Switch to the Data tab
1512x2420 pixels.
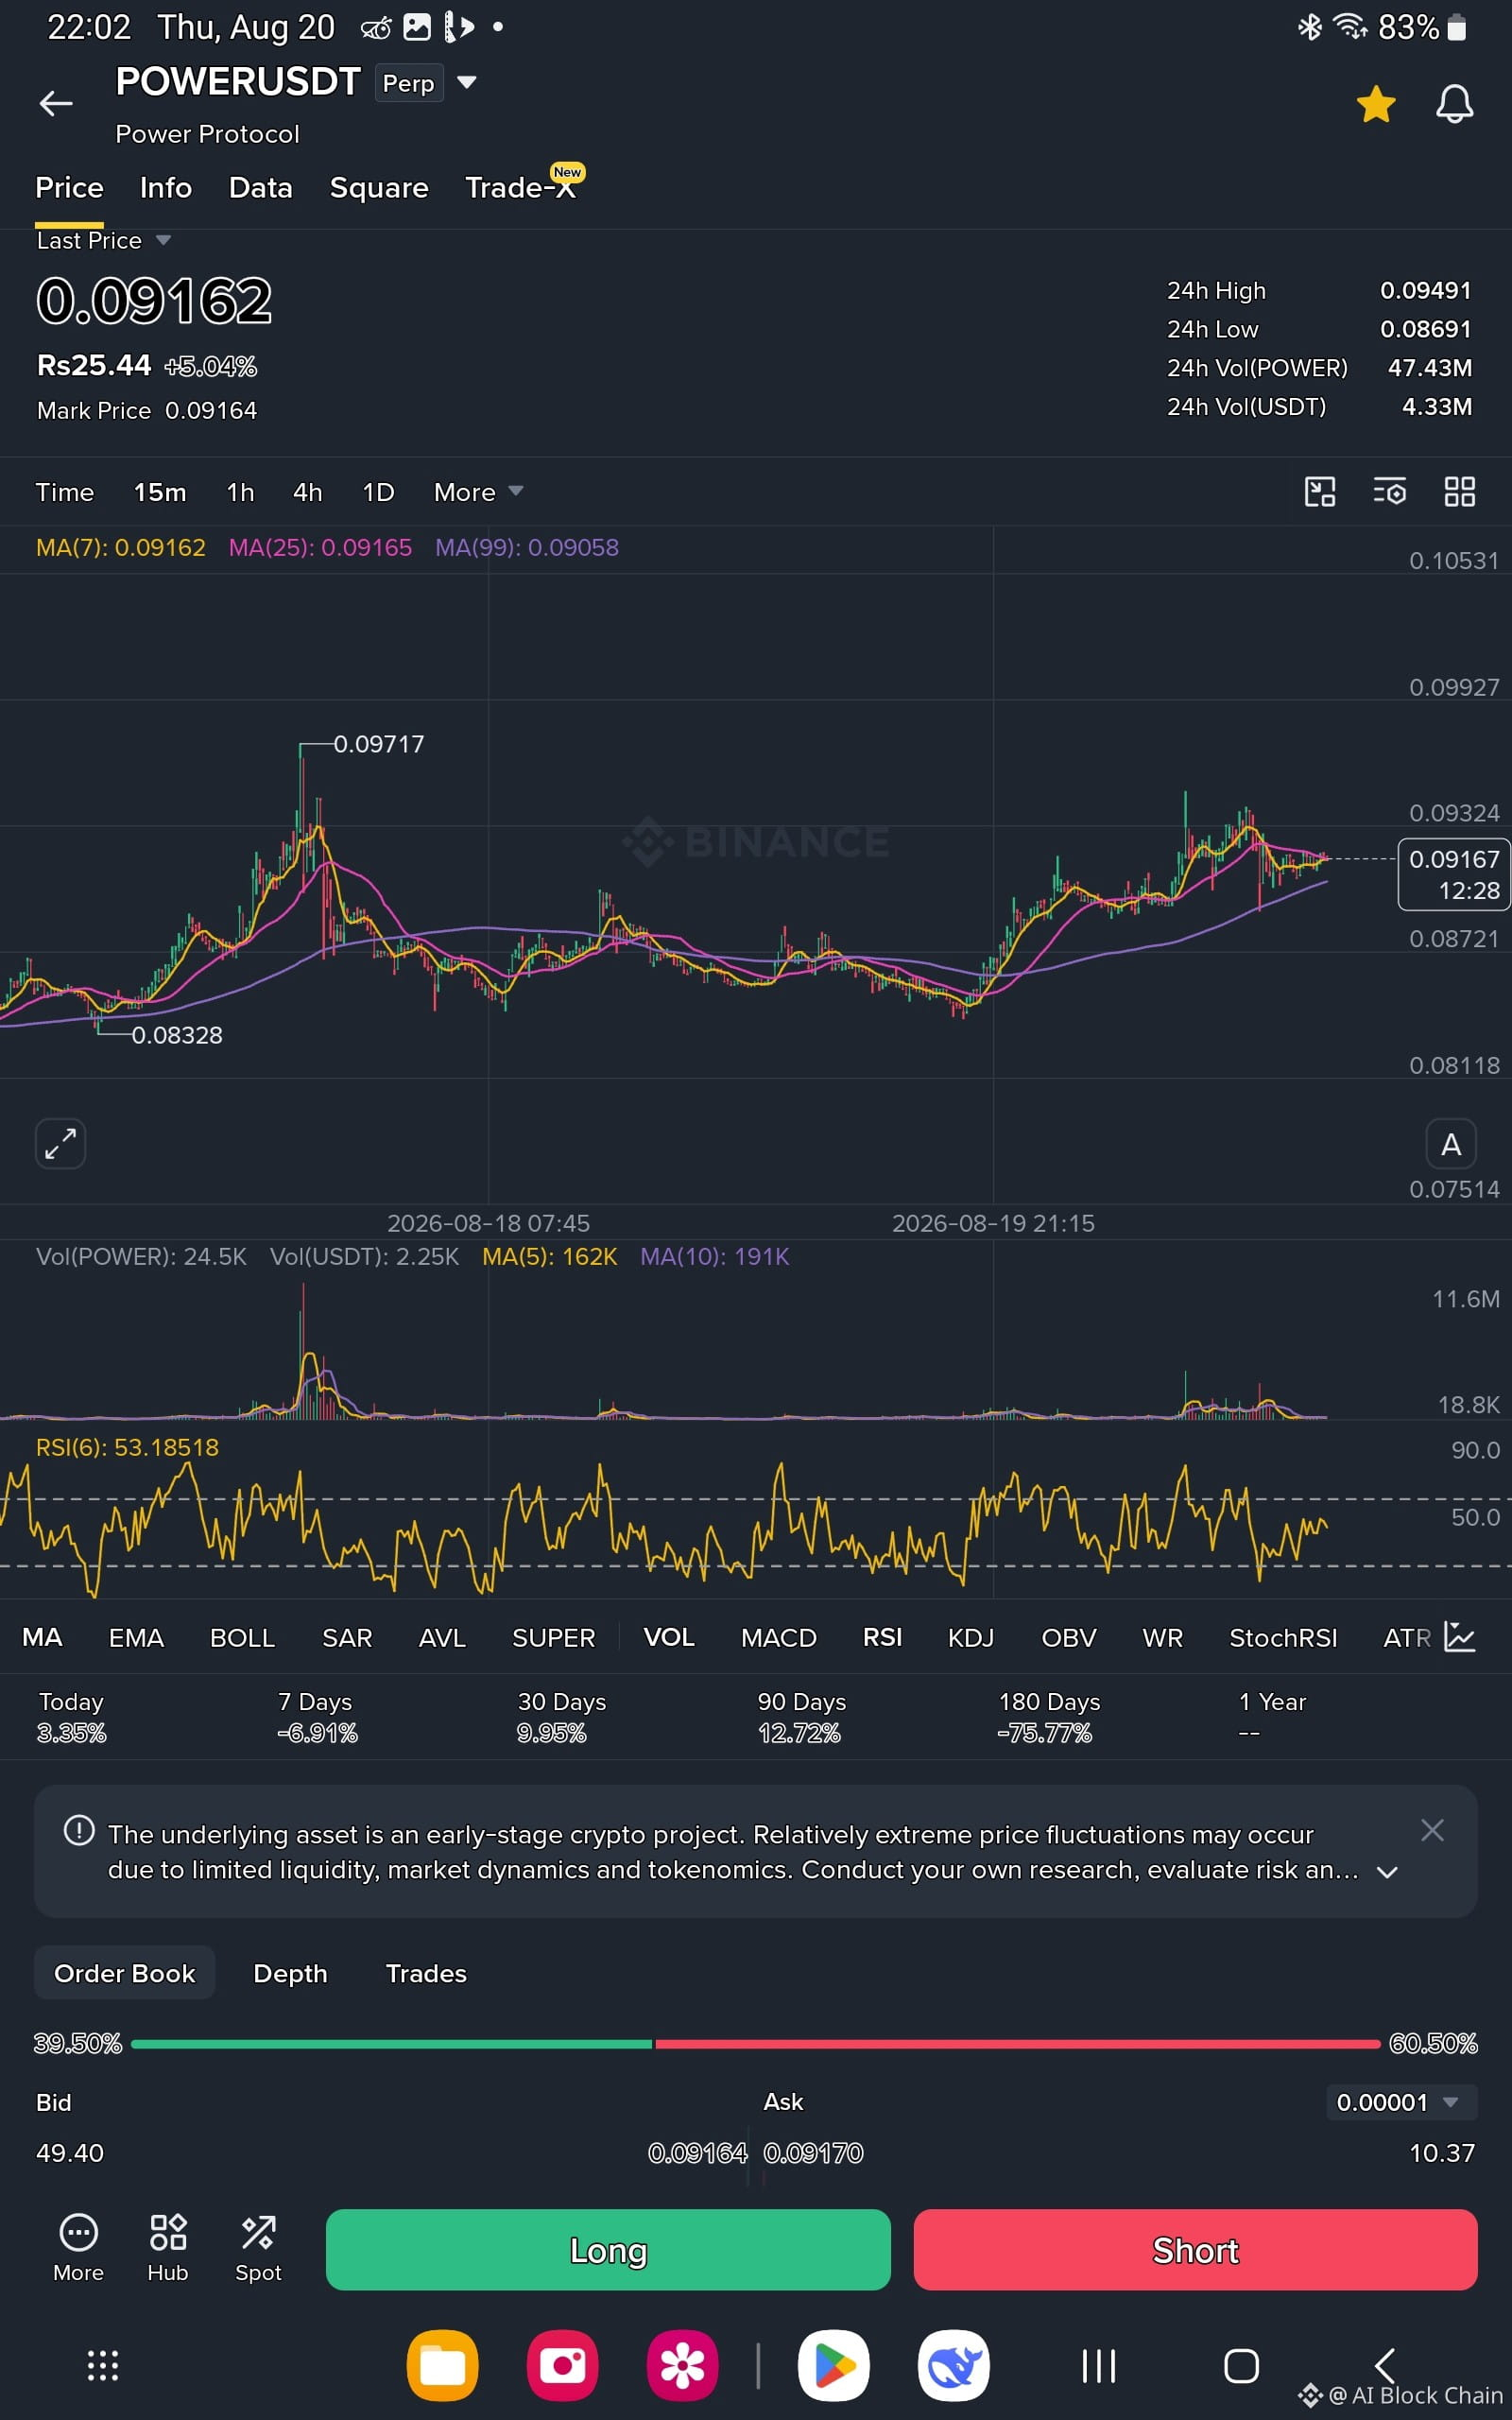pyautogui.click(x=260, y=188)
